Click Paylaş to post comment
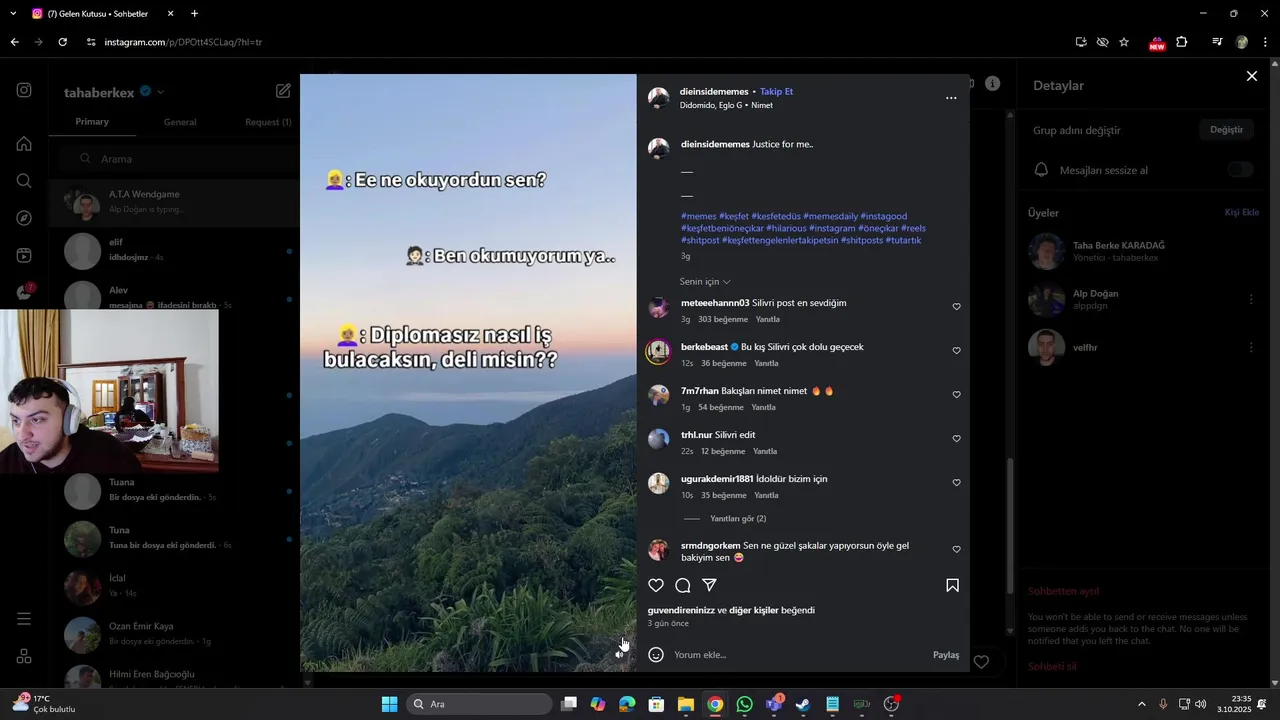The height and width of the screenshot is (720, 1280). (946, 655)
